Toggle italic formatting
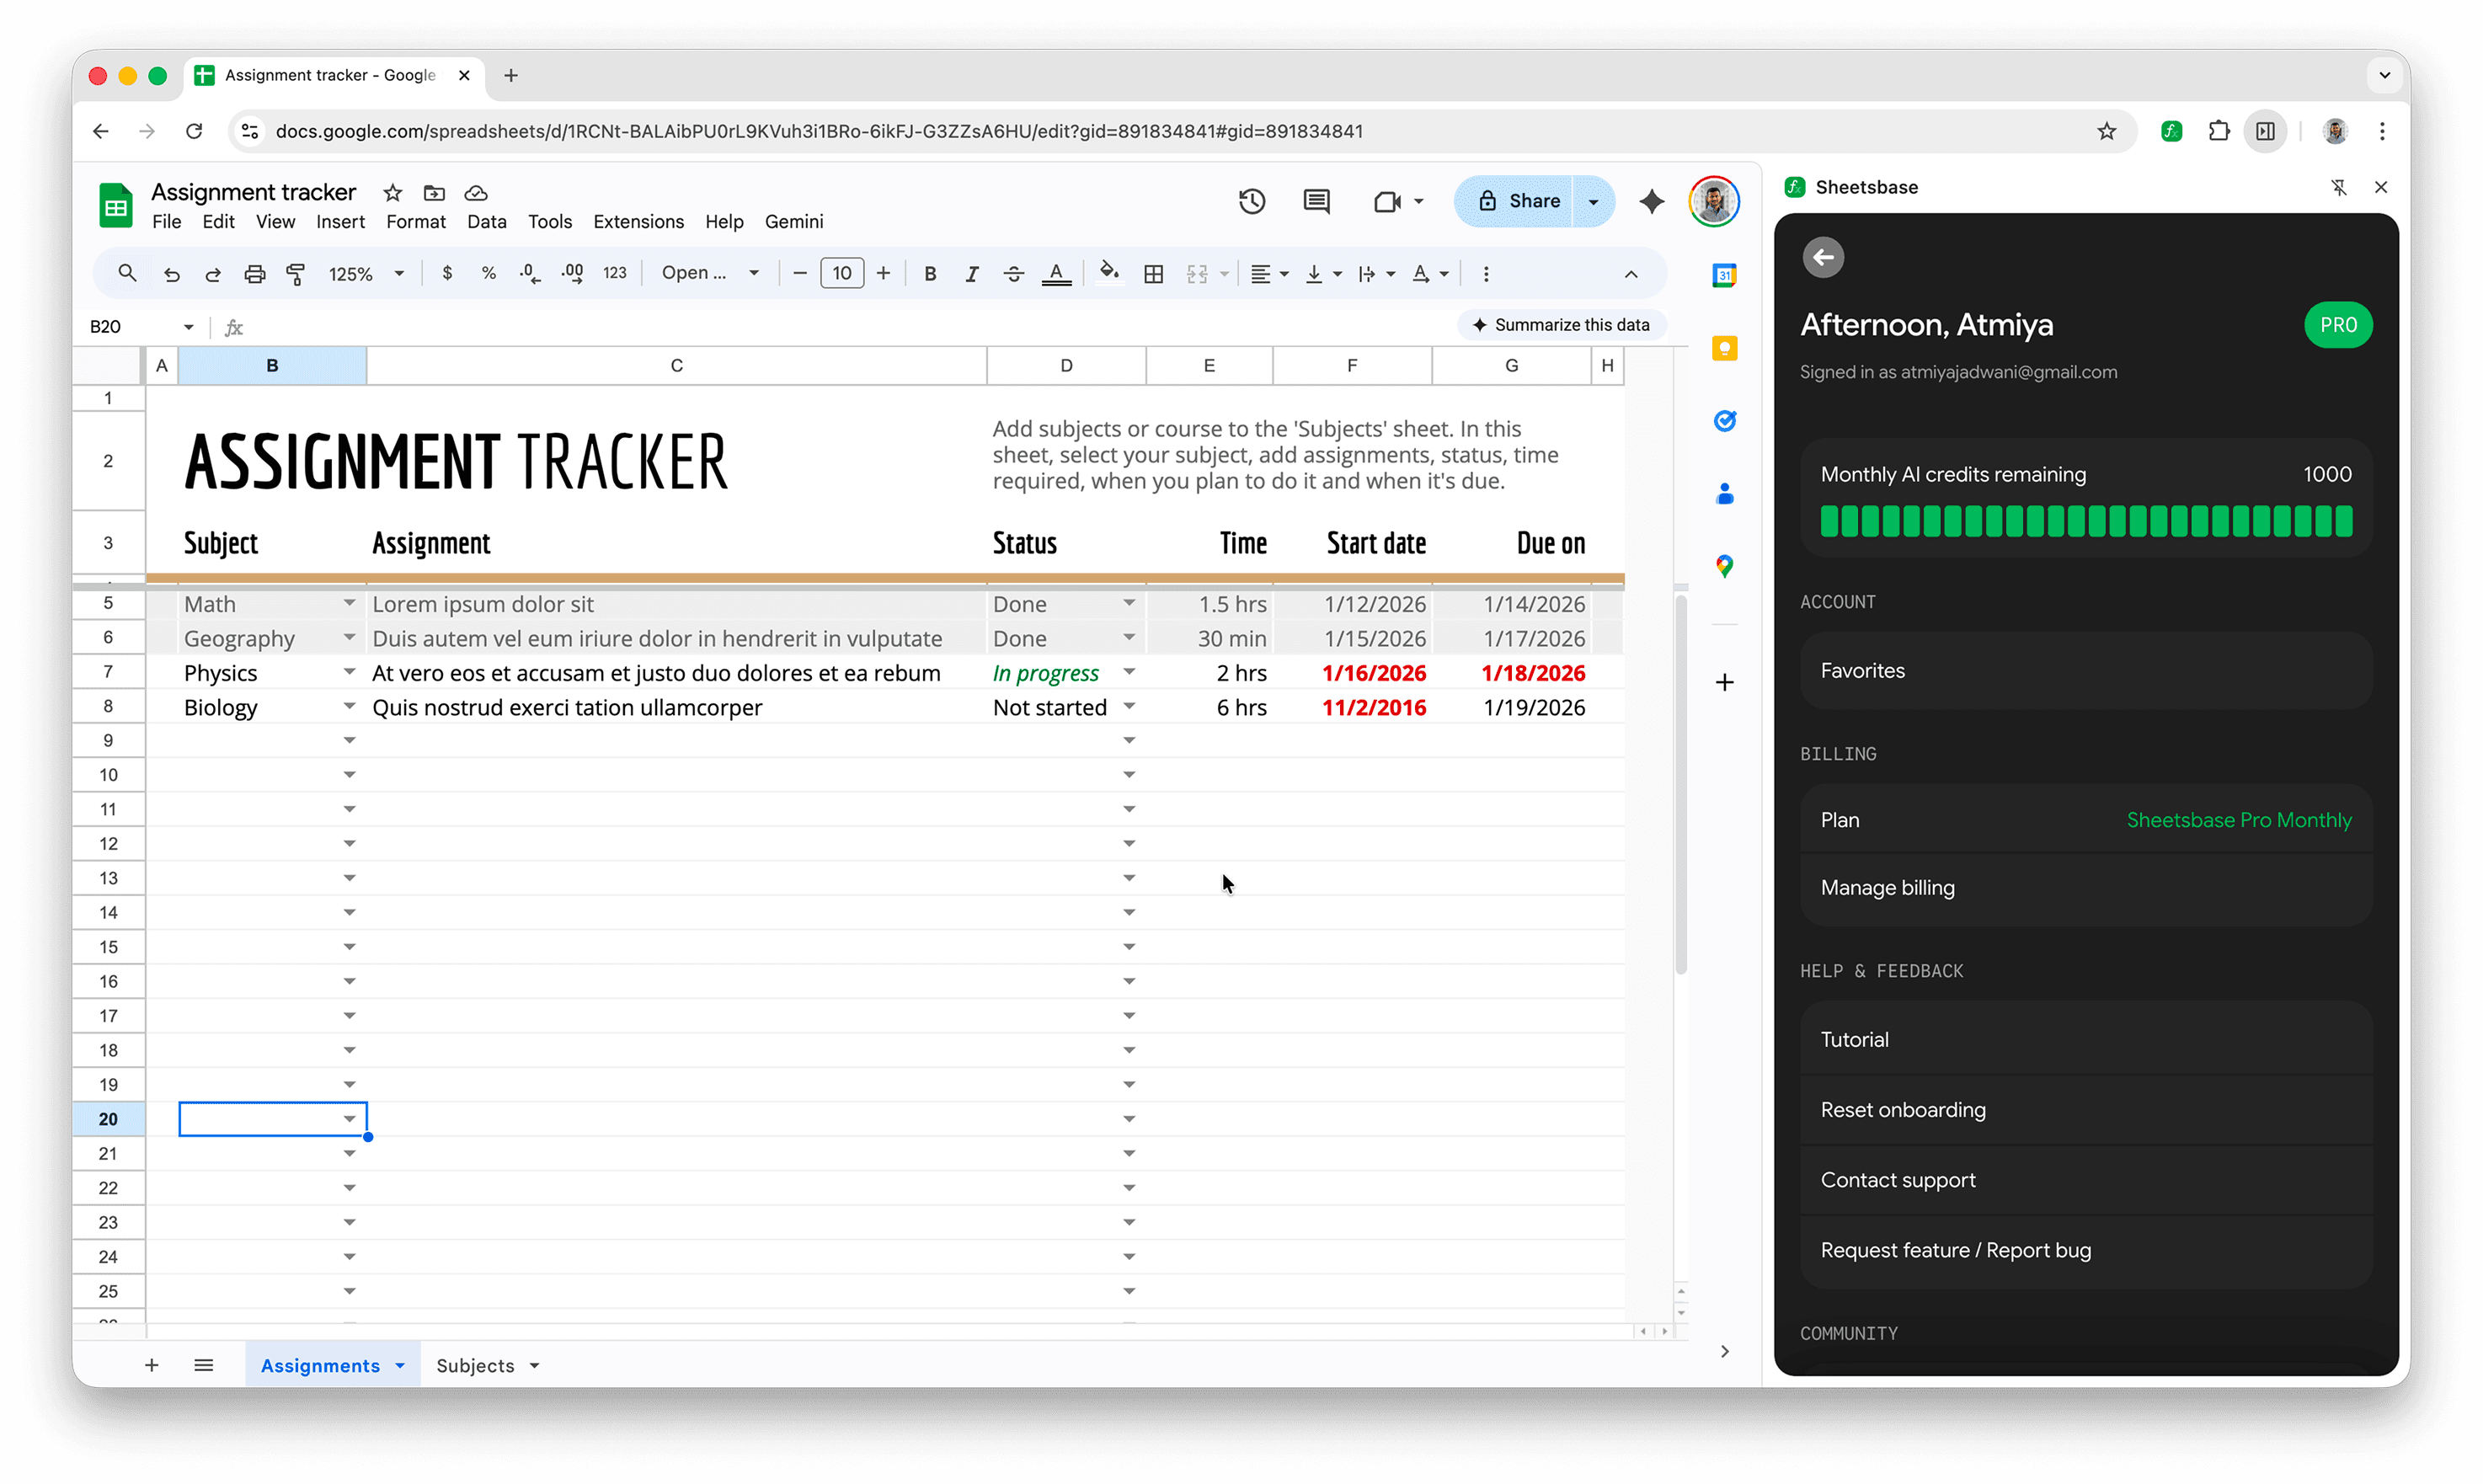 [971, 273]
